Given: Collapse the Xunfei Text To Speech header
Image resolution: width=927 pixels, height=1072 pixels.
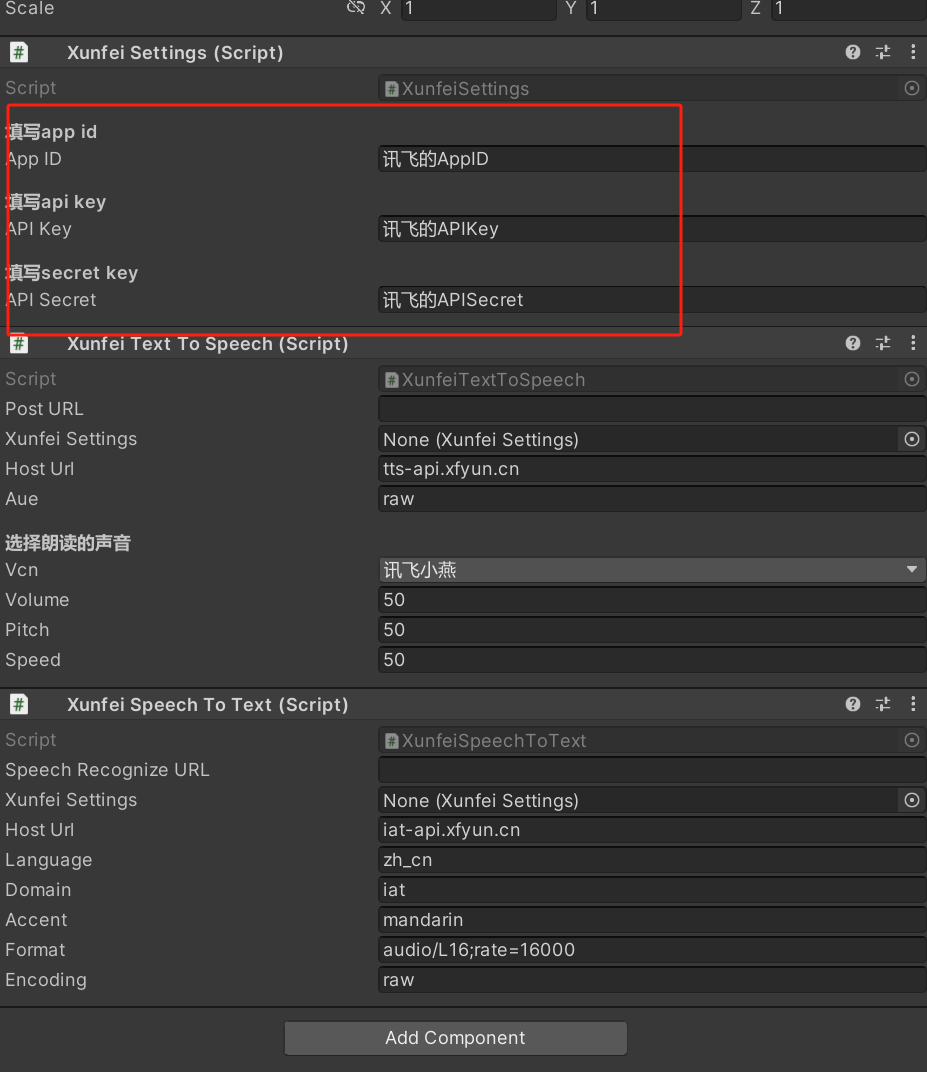Looking at the screenshot, I should point(207,344).
